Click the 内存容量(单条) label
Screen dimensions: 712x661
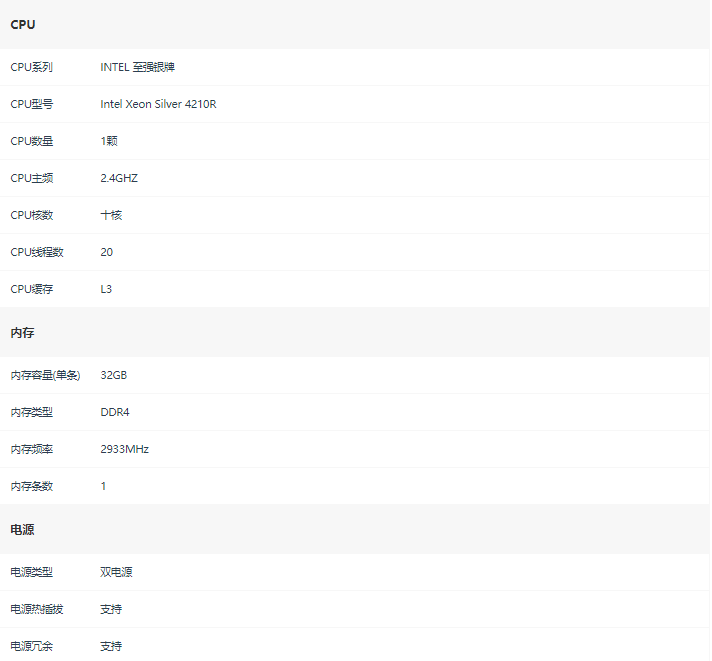coord(45,375)
